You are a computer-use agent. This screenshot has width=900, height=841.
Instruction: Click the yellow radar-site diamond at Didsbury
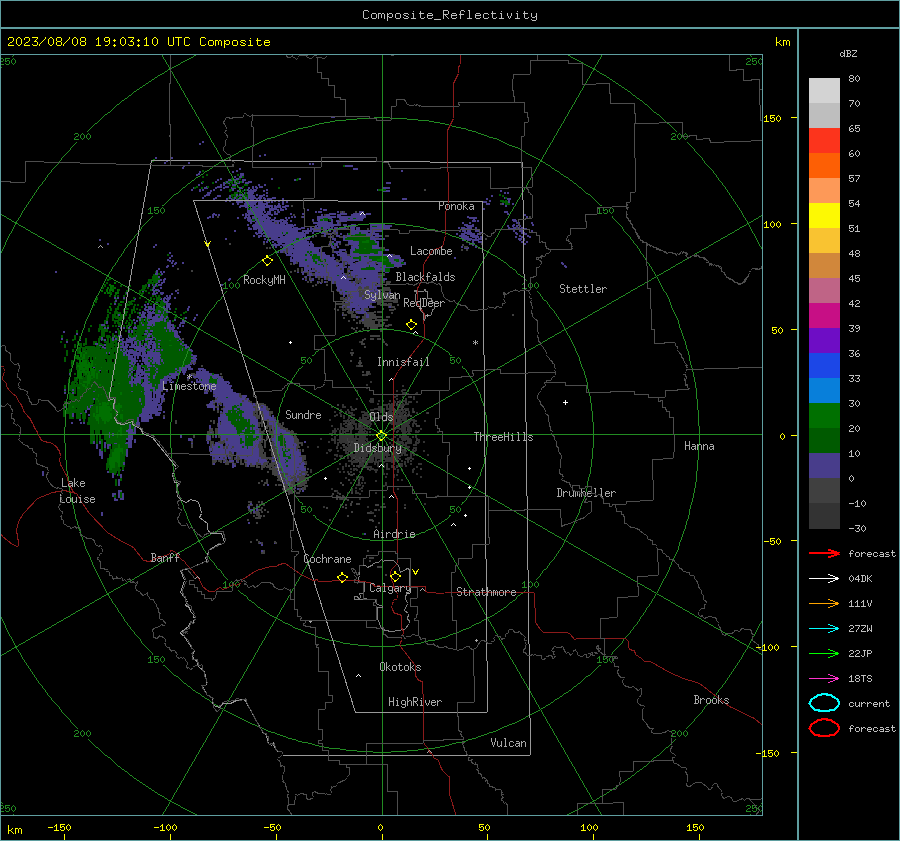(x=382, y=435)
